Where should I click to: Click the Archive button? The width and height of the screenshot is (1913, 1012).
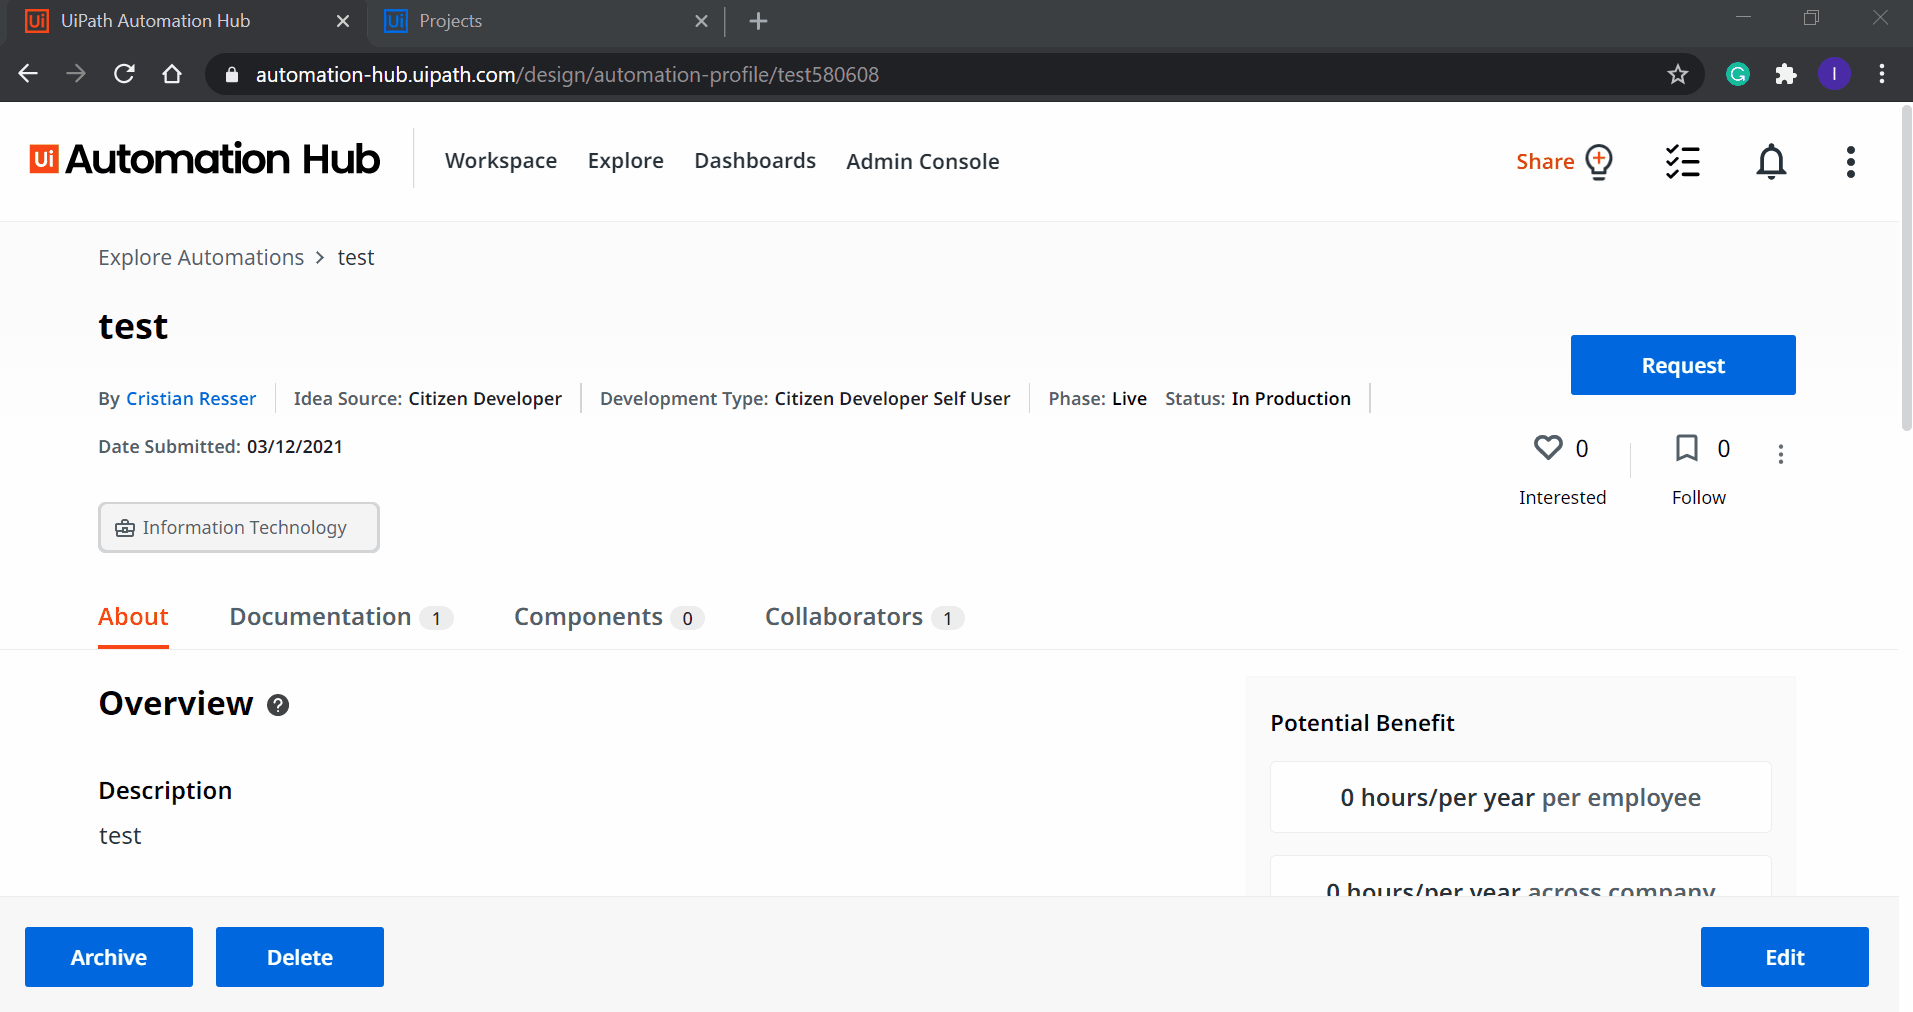109,957
